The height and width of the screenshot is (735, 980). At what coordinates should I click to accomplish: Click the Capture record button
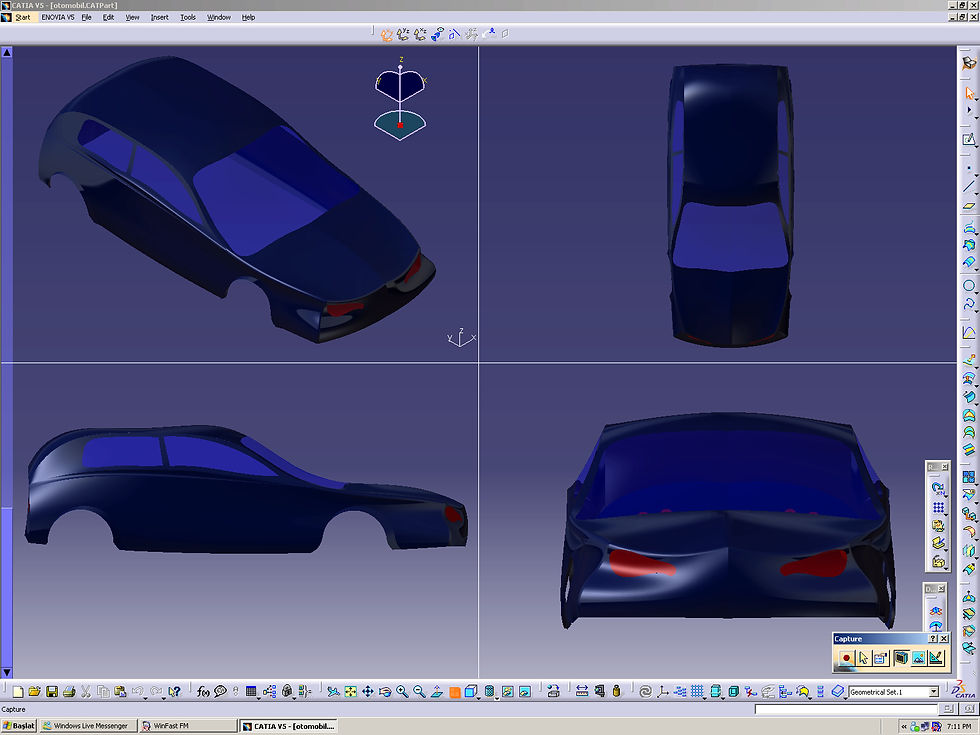(x=846, y=658)
